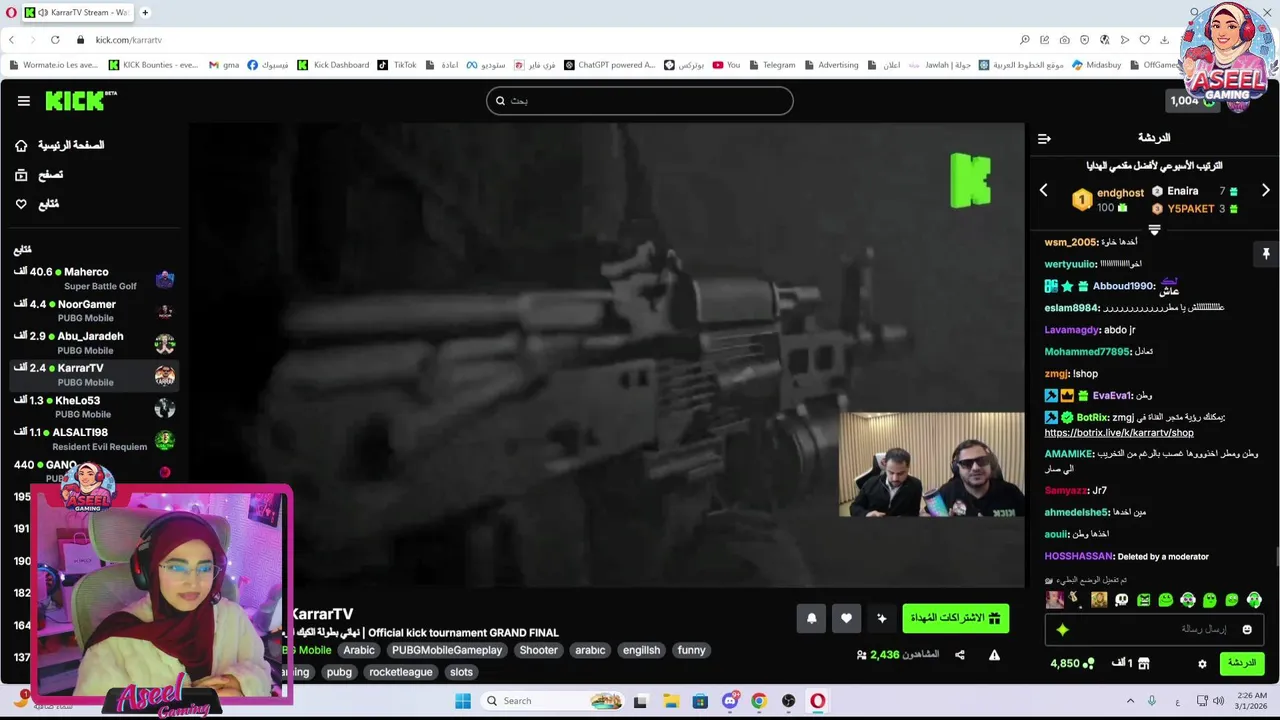Click the browser back arrow
Screen dimensions: 1280x720
click(x=12, y=40)
